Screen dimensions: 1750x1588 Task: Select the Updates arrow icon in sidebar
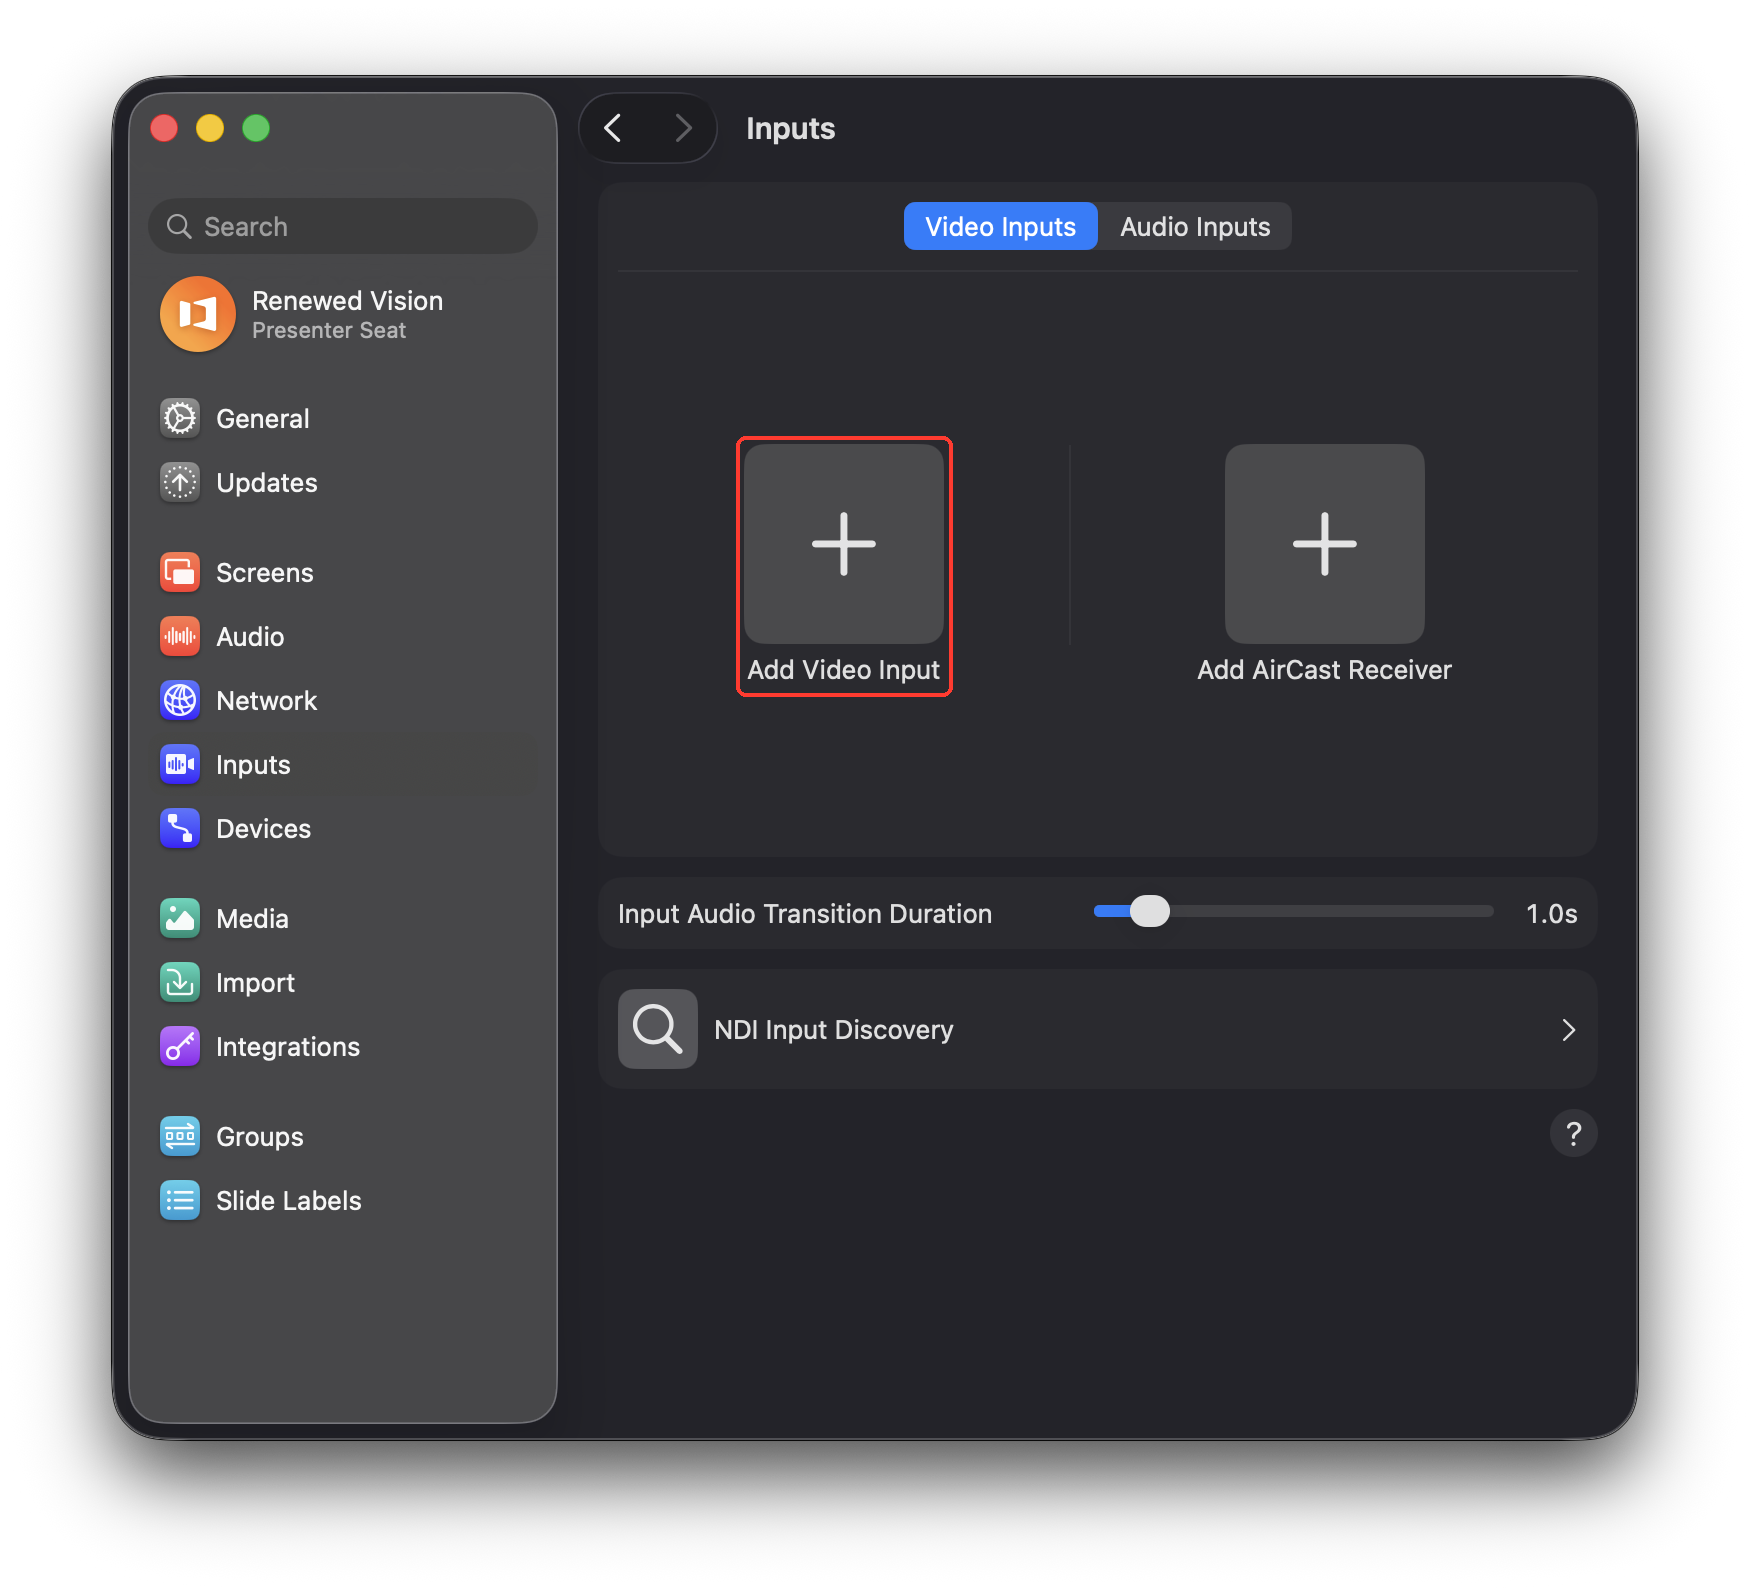[180, 482]
